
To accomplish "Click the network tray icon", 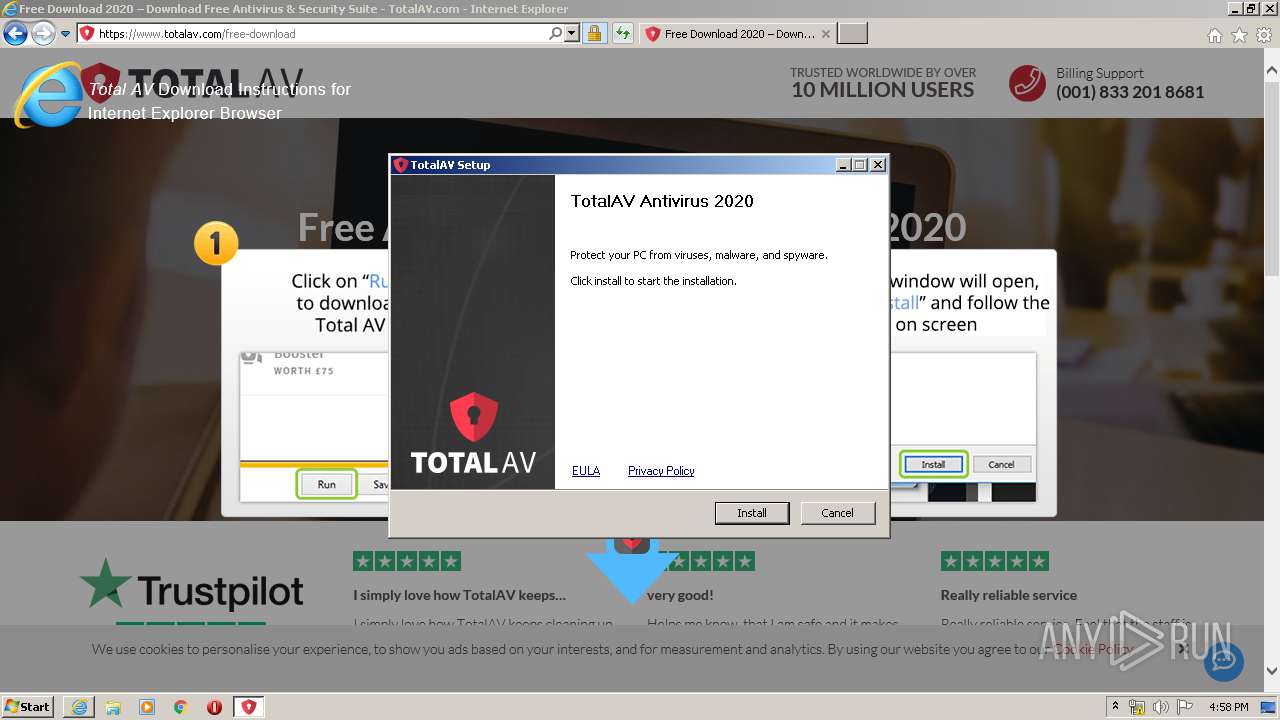I will click(1137, 706).
